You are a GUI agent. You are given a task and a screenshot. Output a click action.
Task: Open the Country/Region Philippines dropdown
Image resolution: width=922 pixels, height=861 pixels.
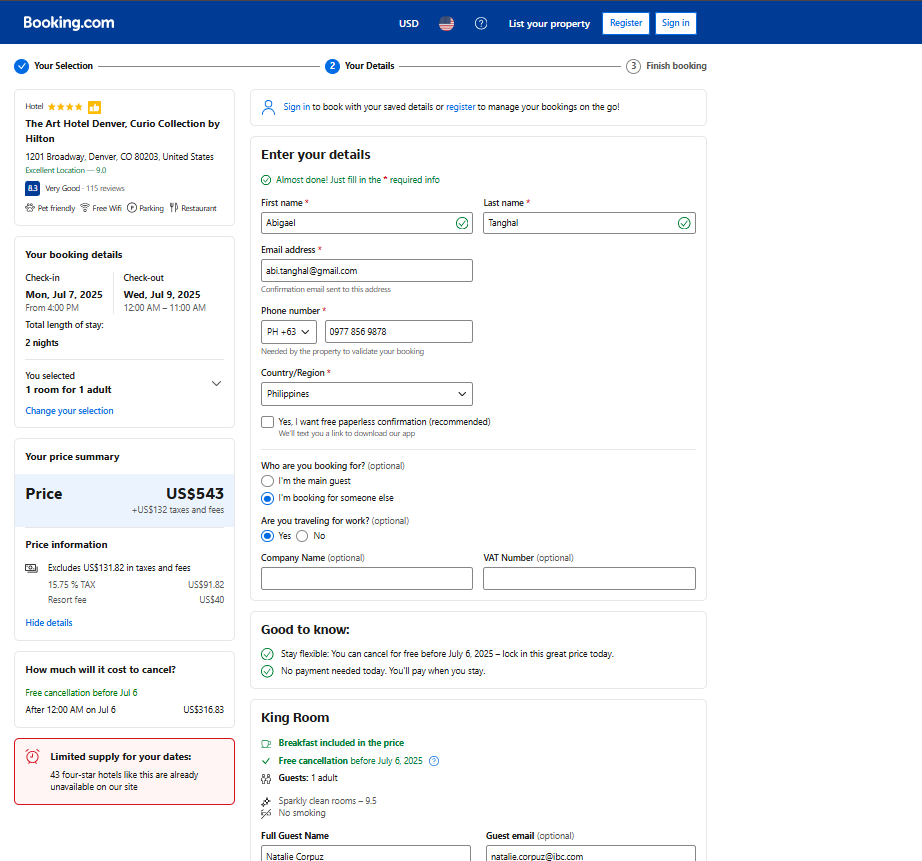click(x=367, y=394)
